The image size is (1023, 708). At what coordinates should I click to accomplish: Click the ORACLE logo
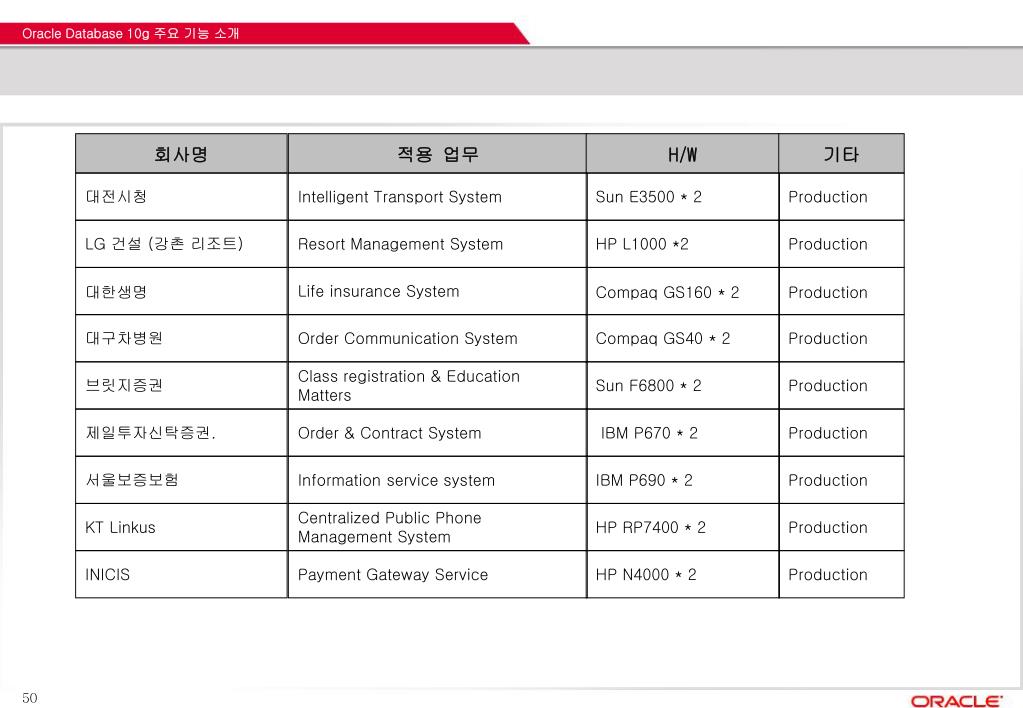point(956,701)
